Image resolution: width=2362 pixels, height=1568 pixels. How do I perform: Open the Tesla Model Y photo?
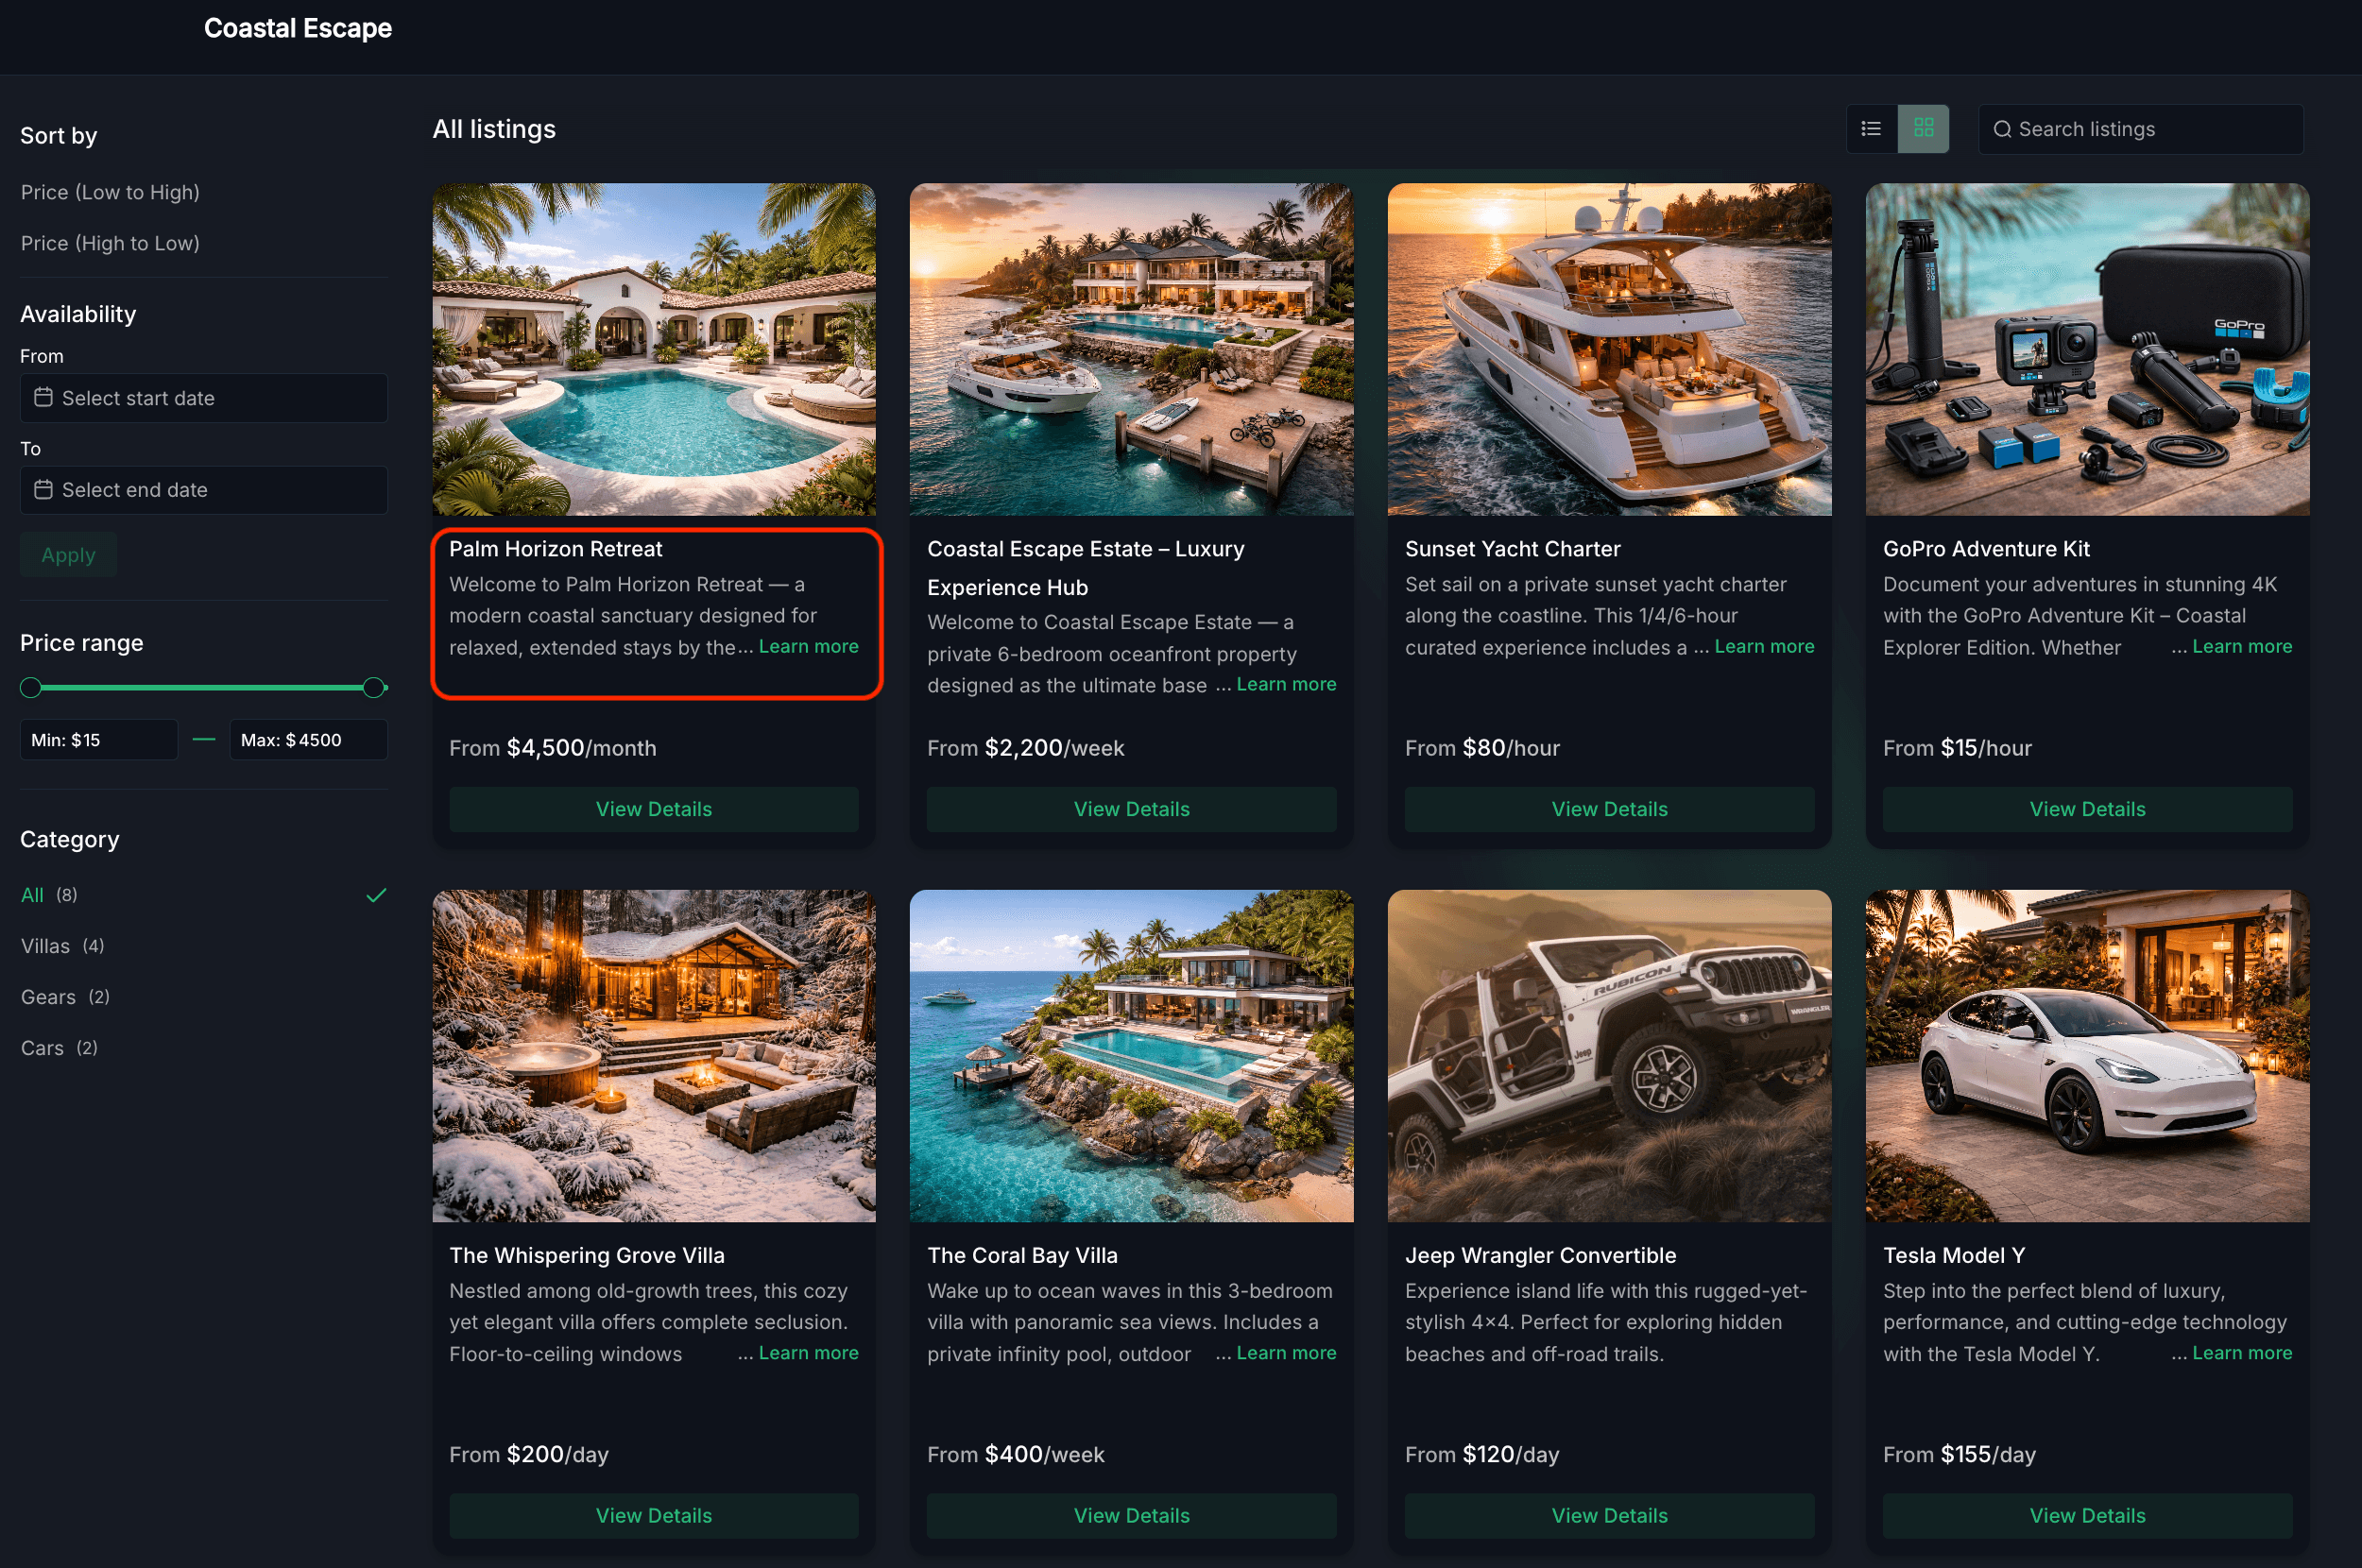pos(2088,1056)
